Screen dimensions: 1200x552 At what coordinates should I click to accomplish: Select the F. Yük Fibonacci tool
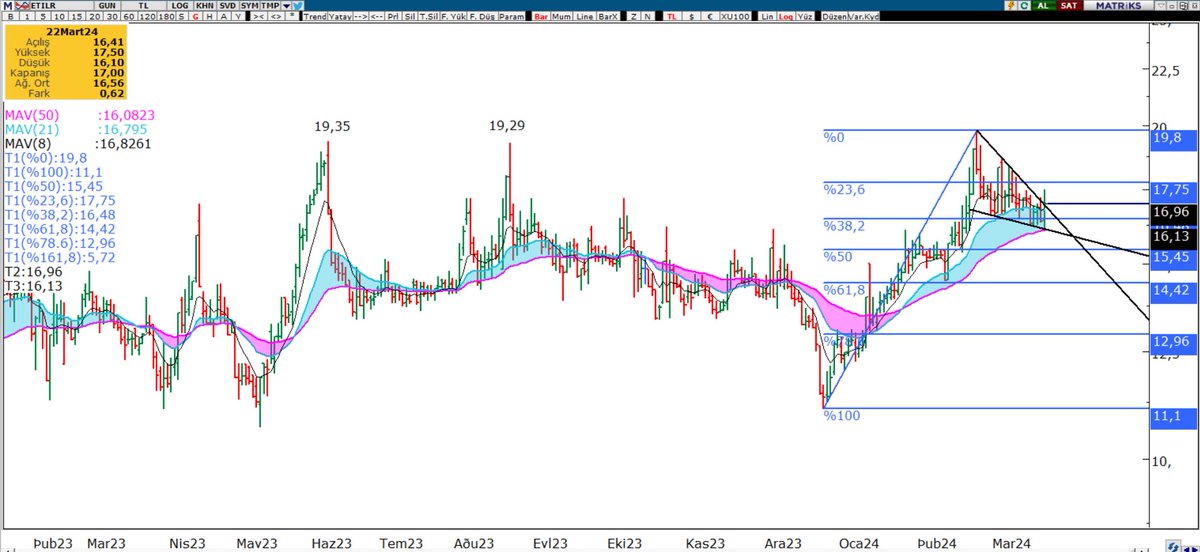click(453, 17)
